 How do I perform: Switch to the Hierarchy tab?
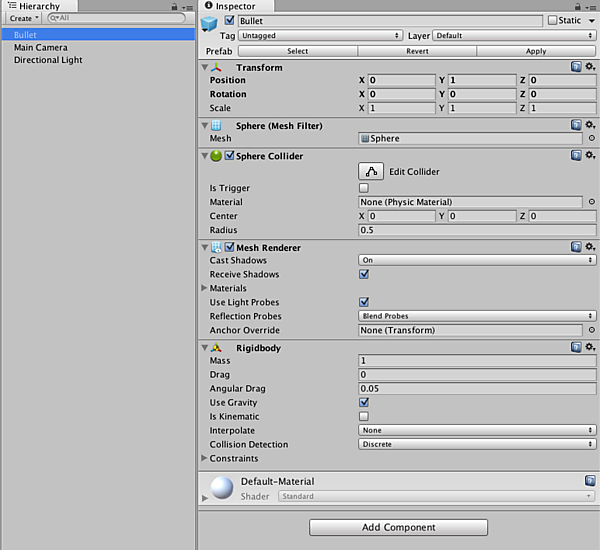(33, 6)
